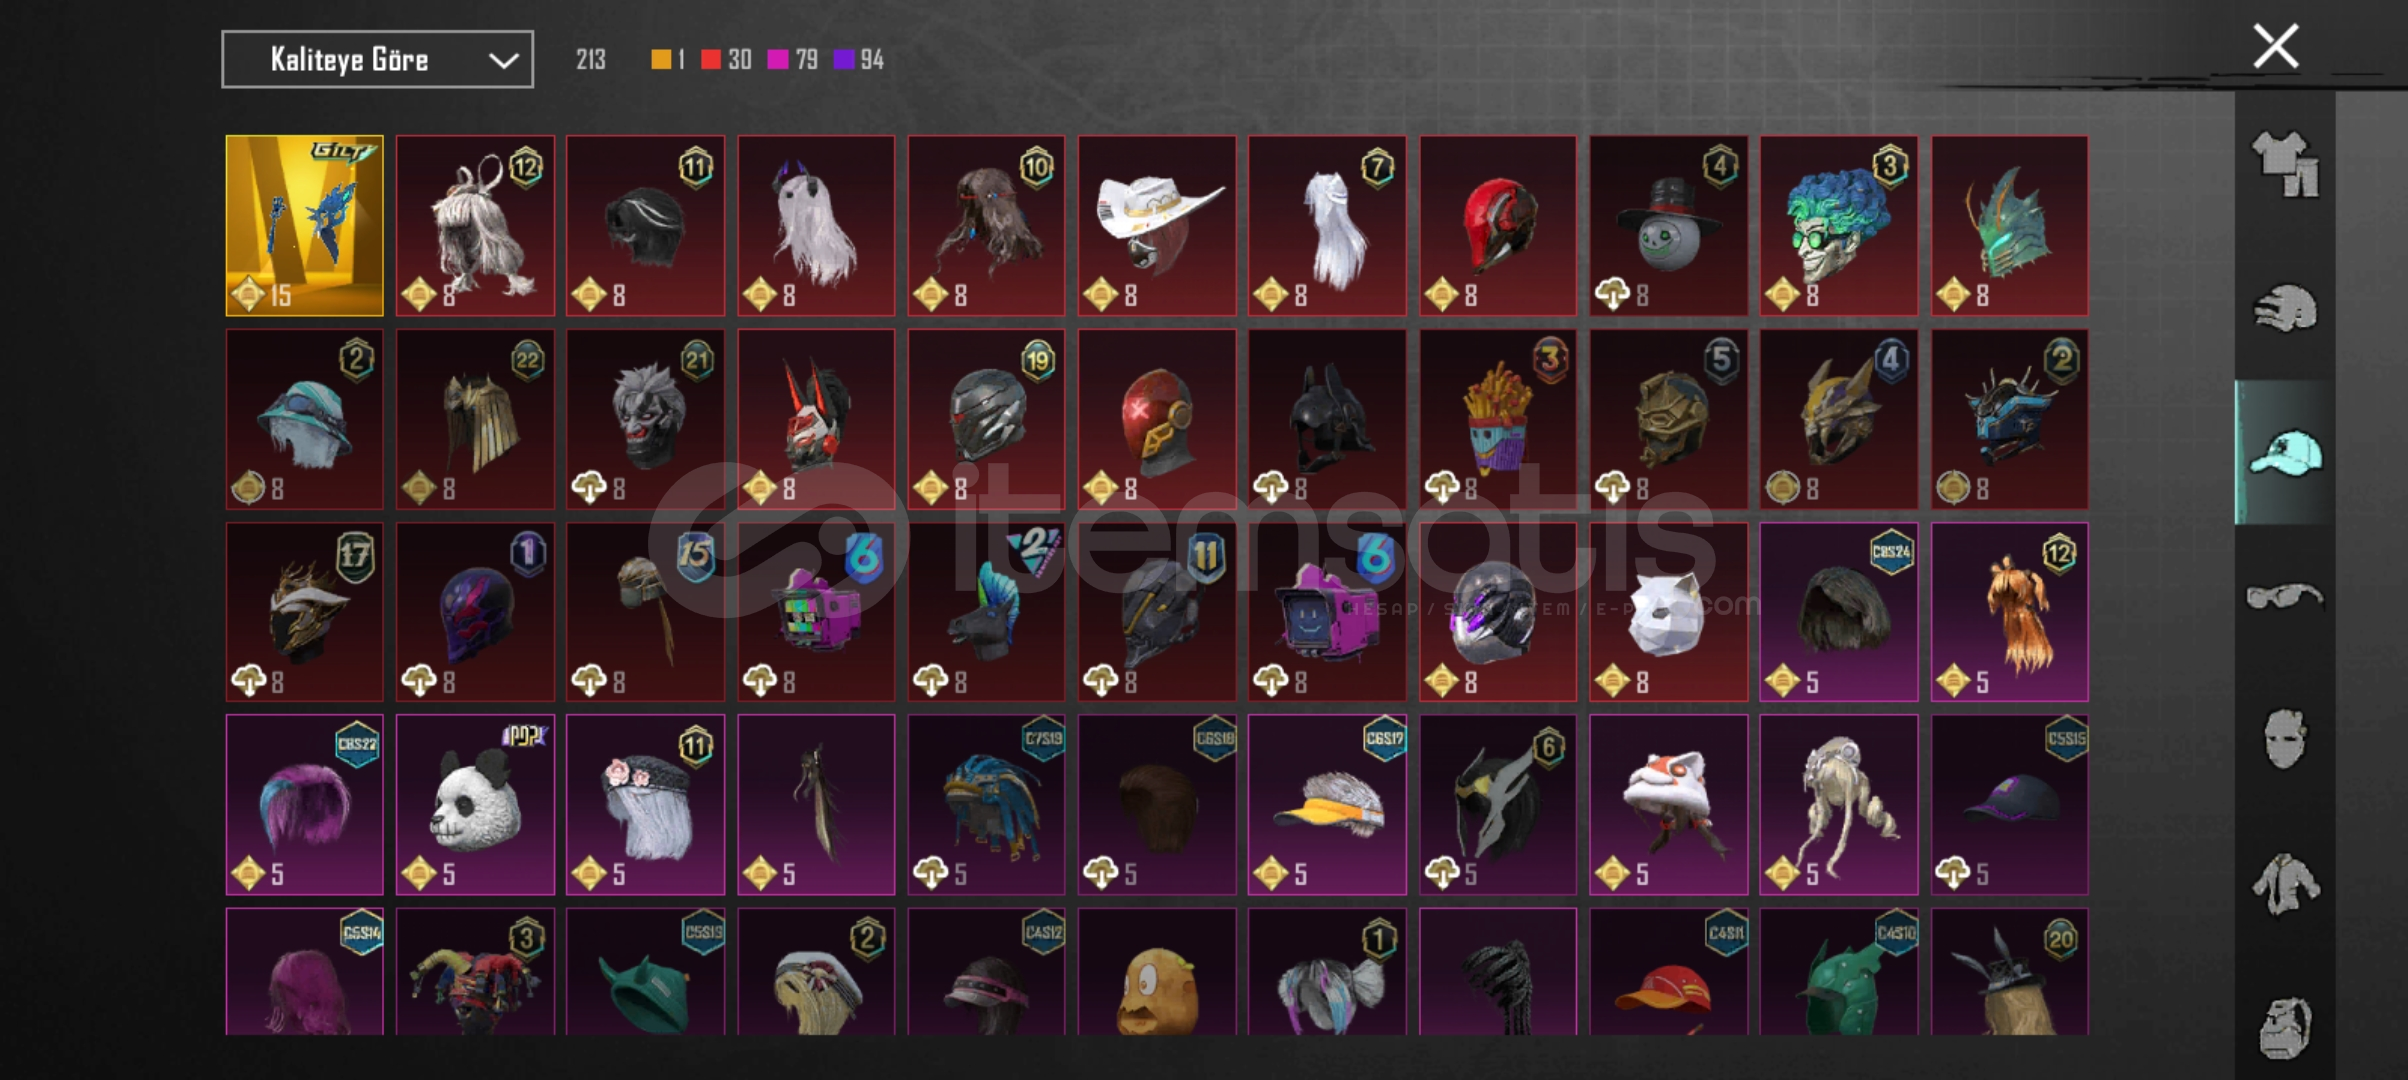This screenshot has width=2408, height=1080.
Task: Filter by purple quality count 94
Action: coord(859,60)
